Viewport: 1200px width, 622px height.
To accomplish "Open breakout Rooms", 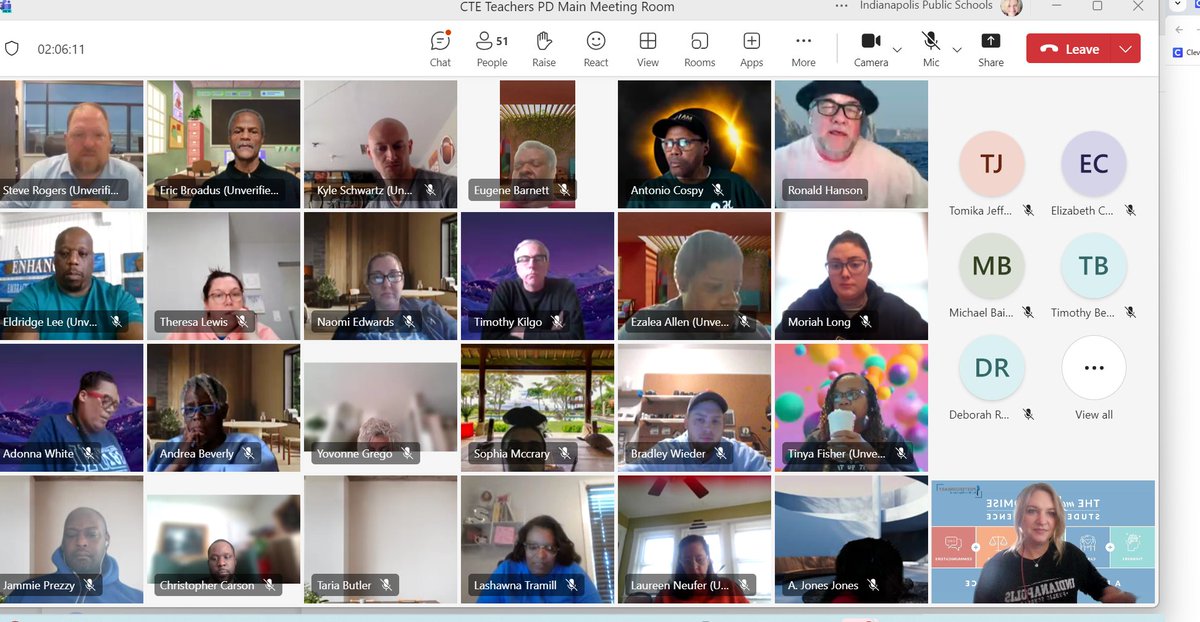I will click(x=700, y=48).
